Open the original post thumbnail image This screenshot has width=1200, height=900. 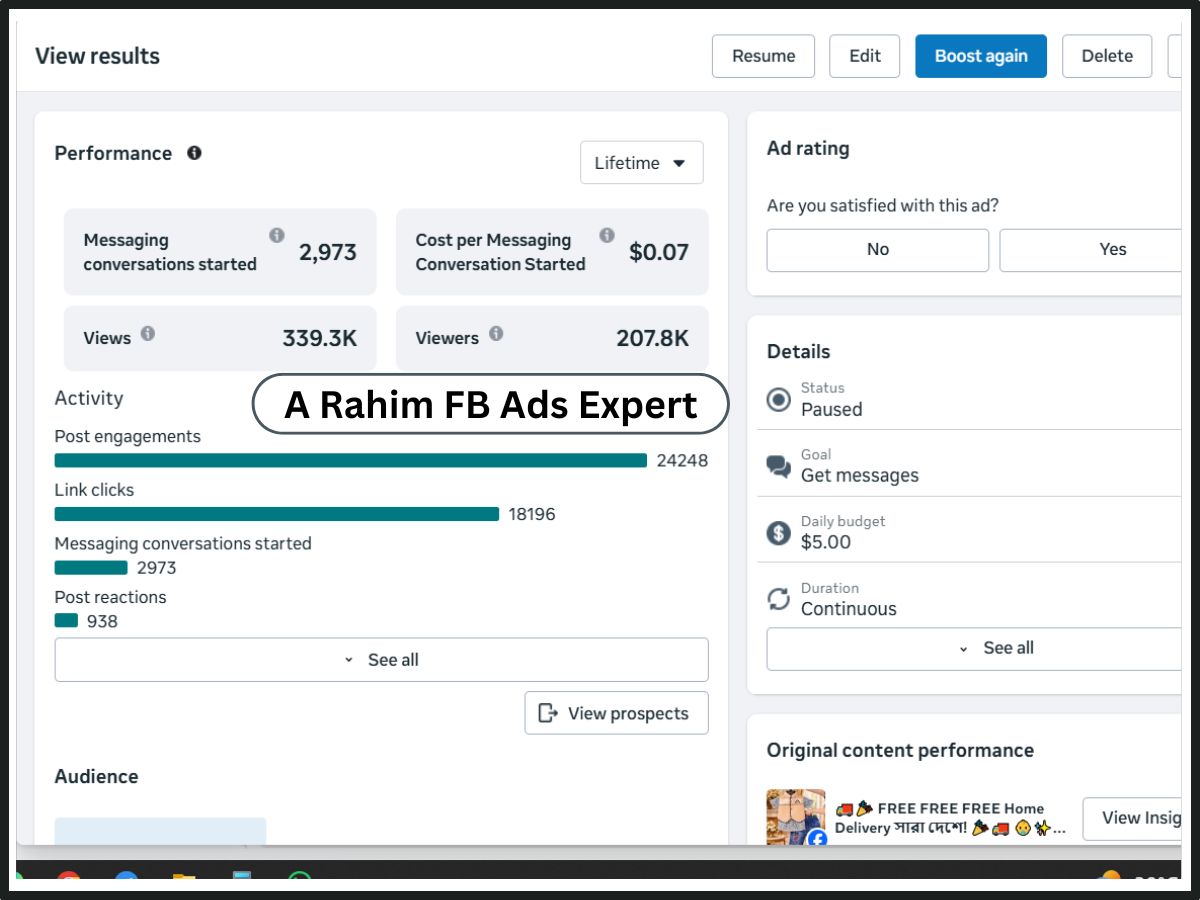coord(796,817)
